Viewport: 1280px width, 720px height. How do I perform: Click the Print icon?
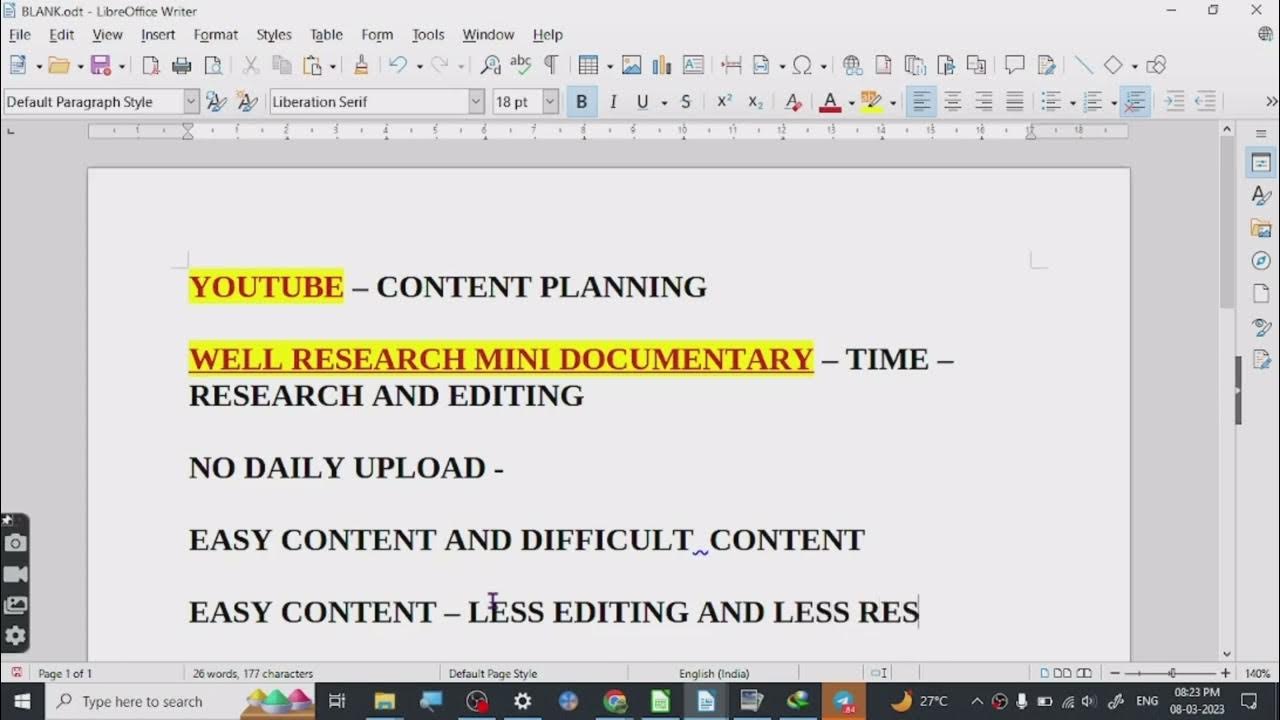click(x=182, y=65)
